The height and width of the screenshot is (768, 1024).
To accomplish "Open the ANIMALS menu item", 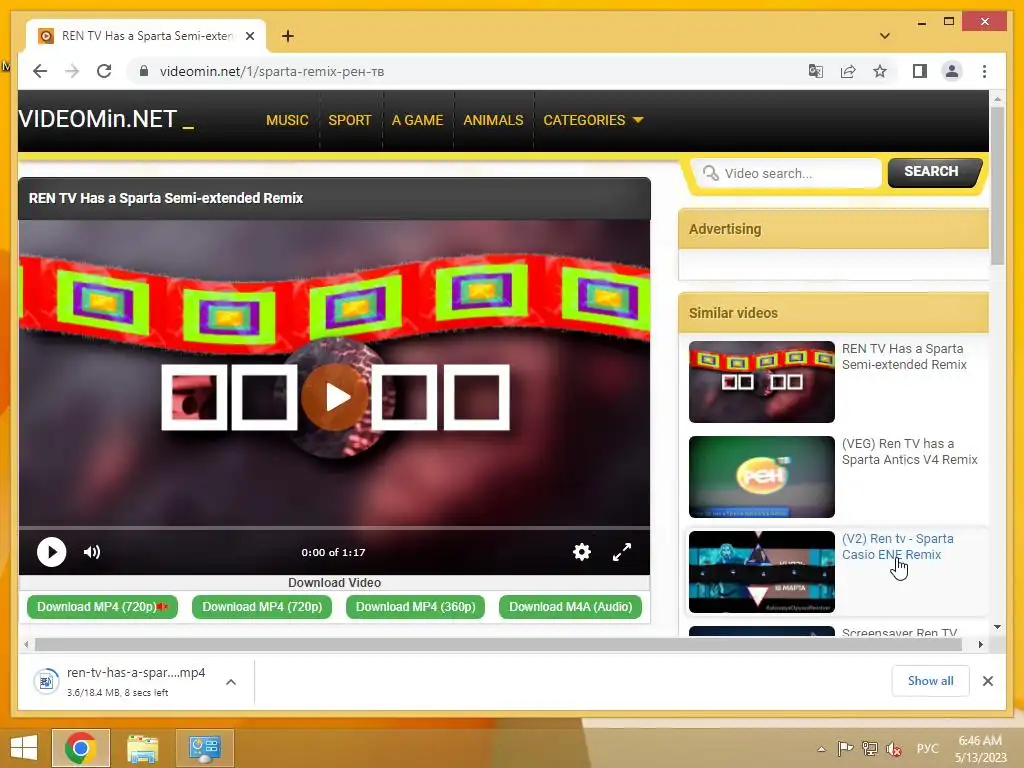I will (493, 120).
